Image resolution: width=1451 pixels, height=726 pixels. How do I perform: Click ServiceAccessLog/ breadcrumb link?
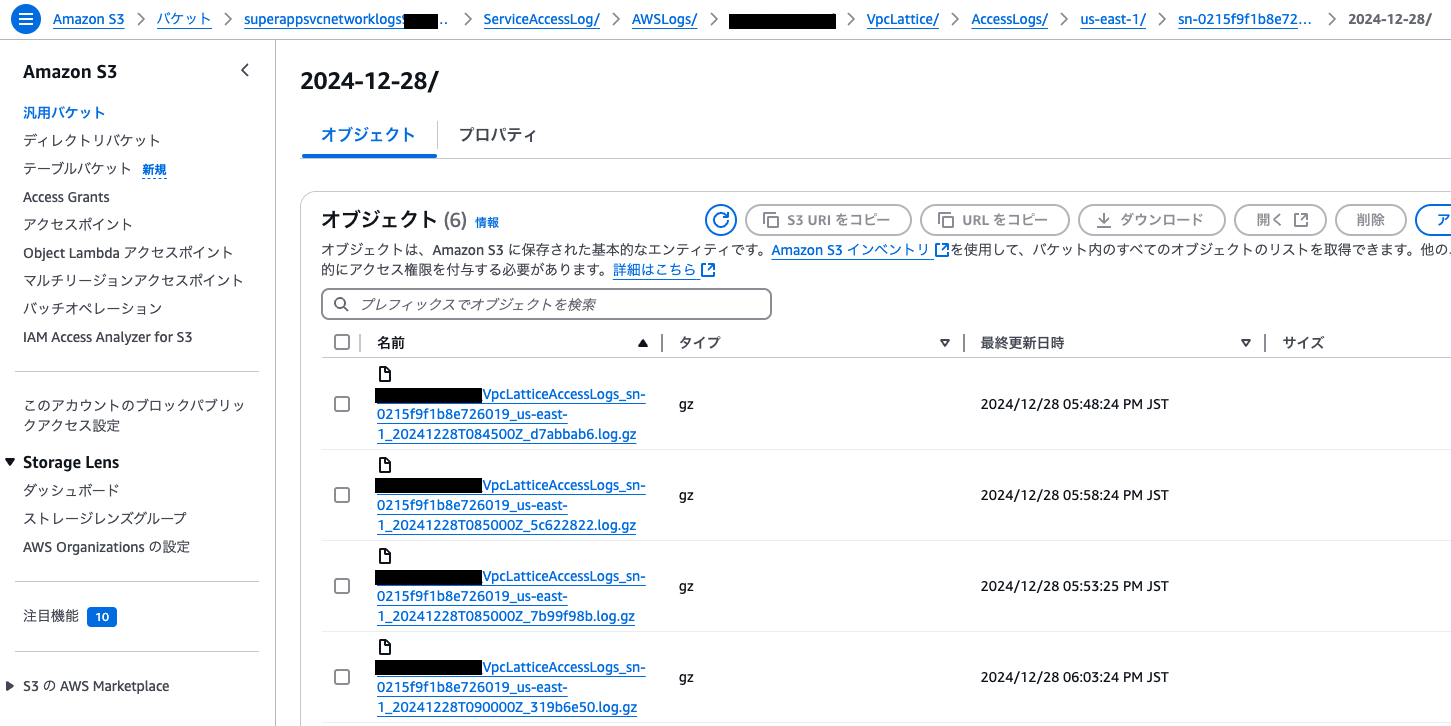tap(541, 19)
